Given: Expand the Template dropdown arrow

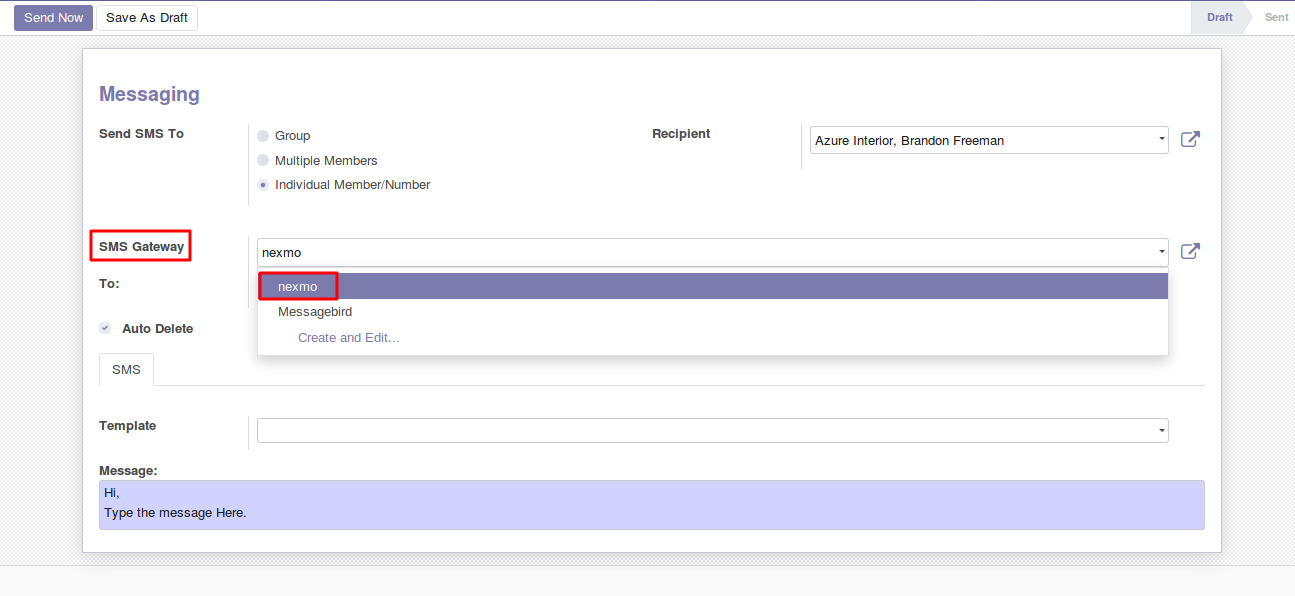Looking at the screenshot, I should (x=1161, y=431).
